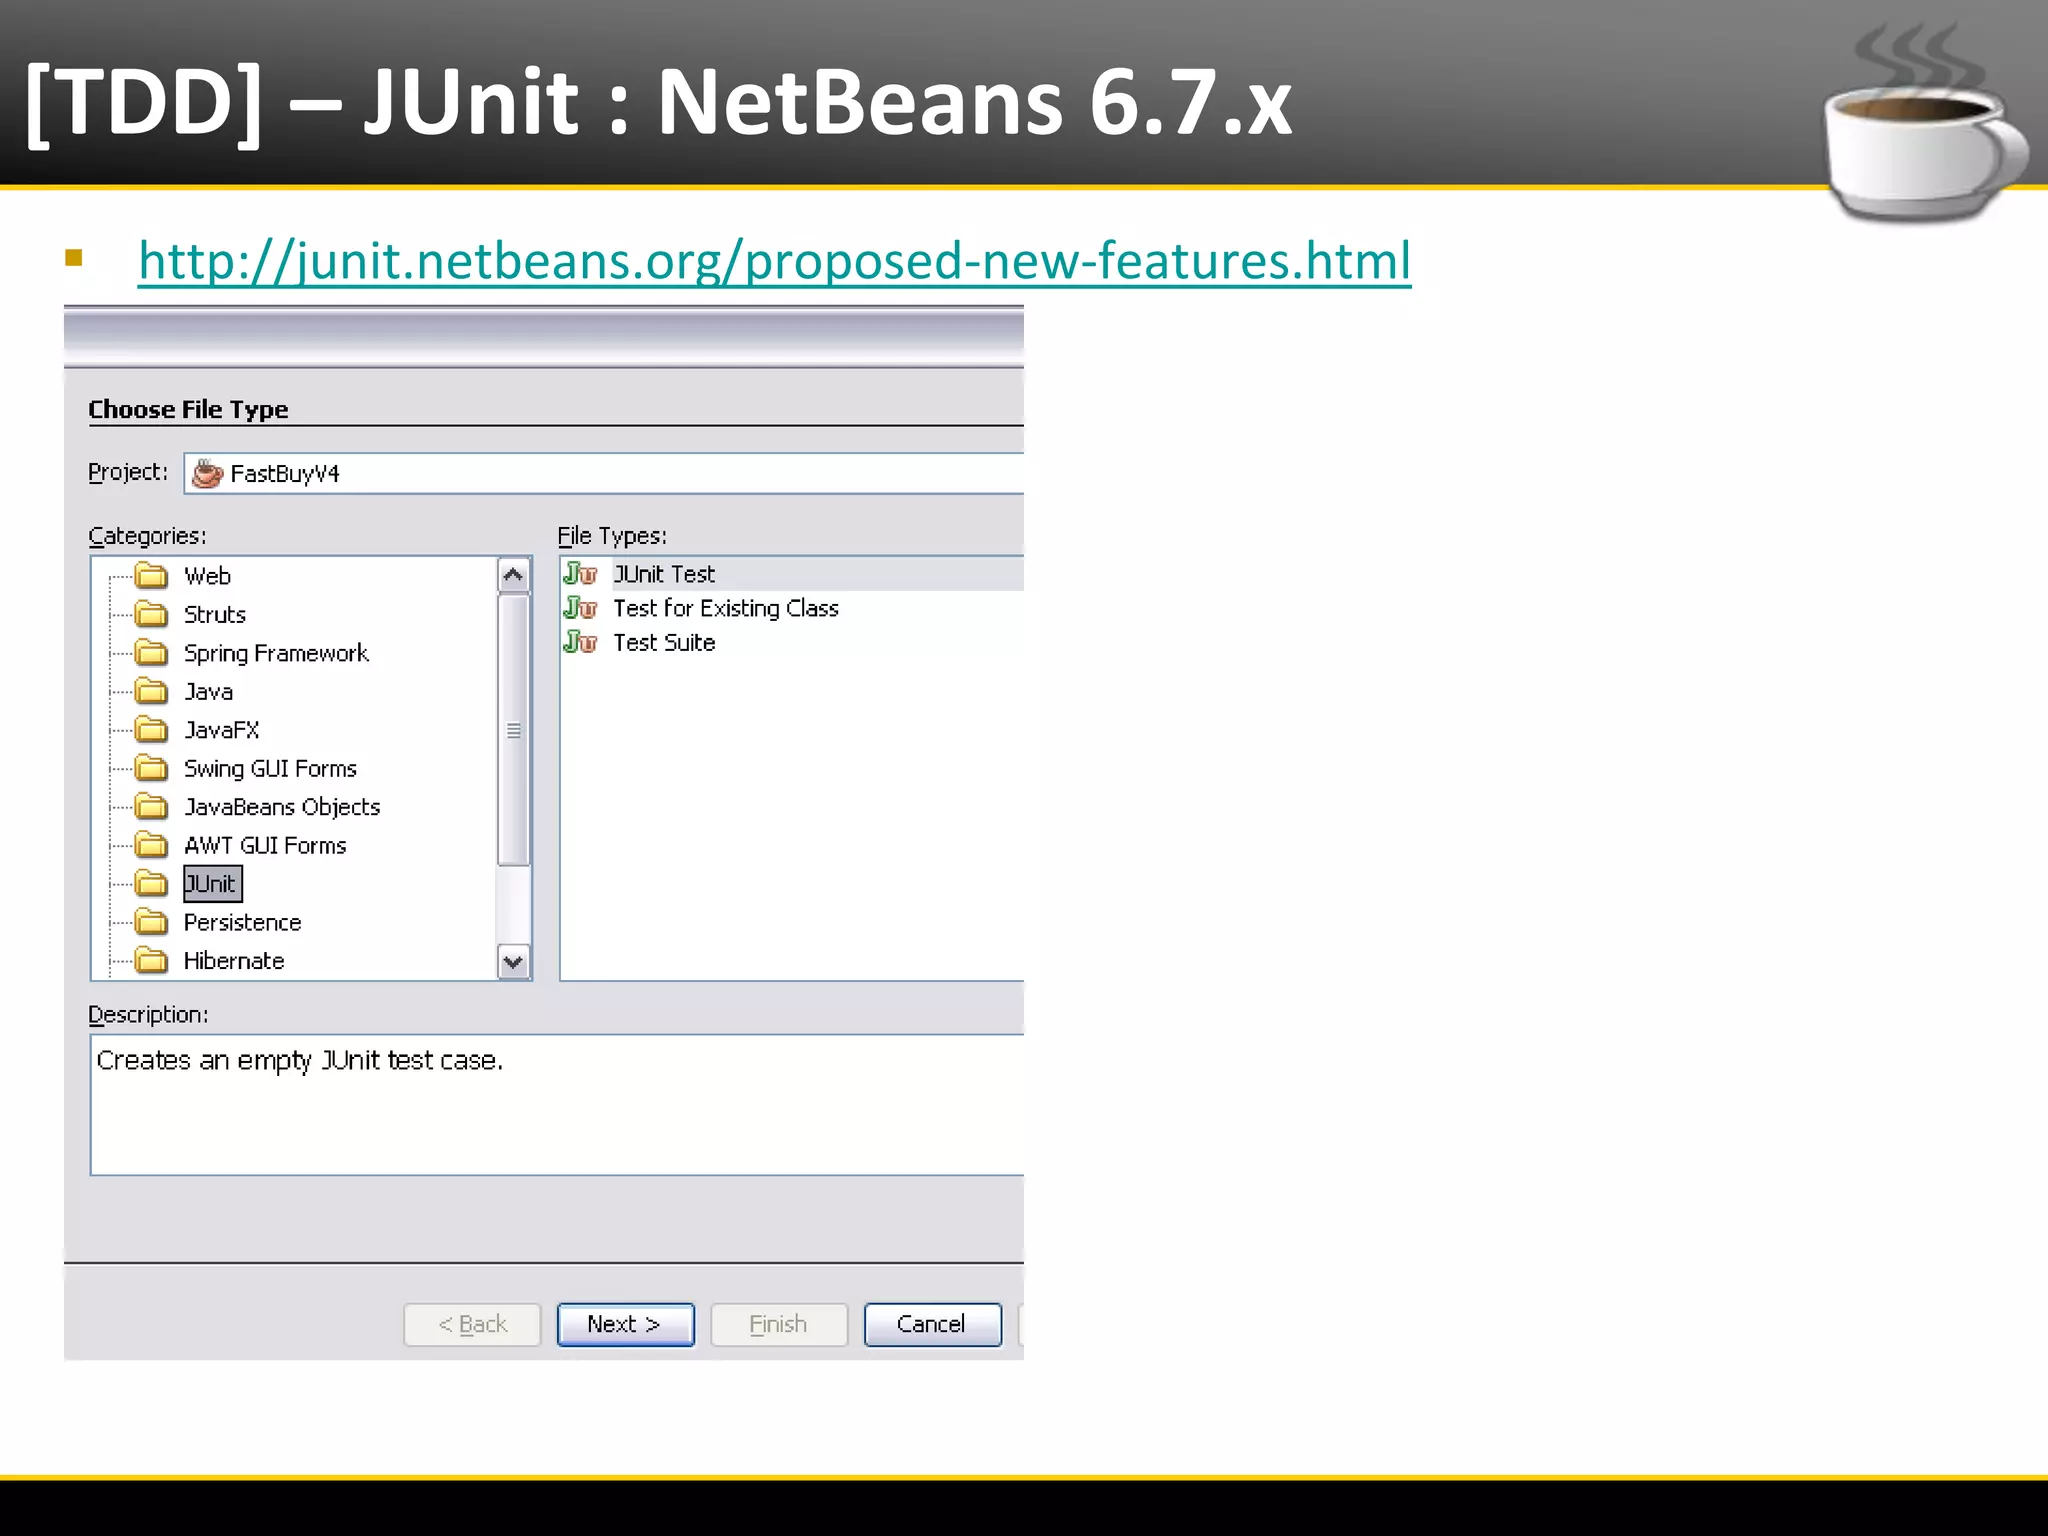Click the Categories scroll up arrow
The width and height of the screenshot is (2048, 1536).
514,575
